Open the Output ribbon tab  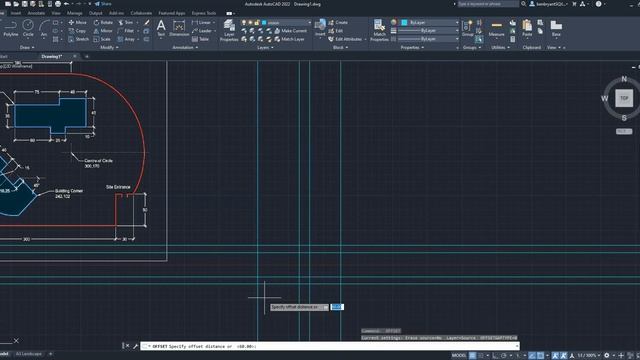(x=96, y=13)
